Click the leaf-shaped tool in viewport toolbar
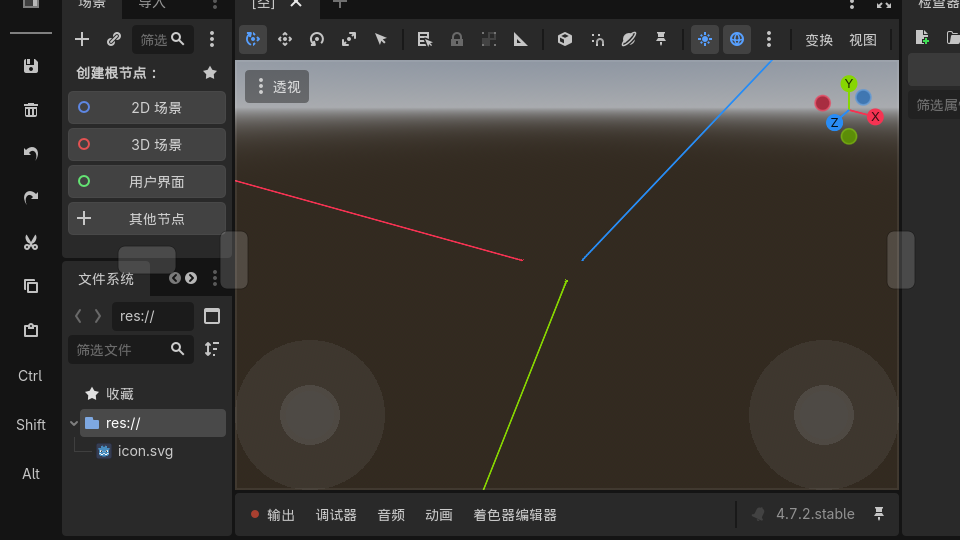The image size is (960, 540). point(629,39)
